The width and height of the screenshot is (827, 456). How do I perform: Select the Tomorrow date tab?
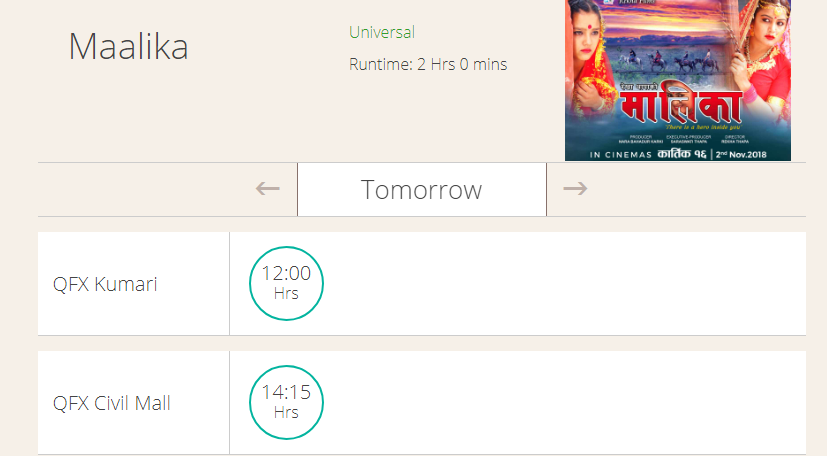(x=422, y=190)
